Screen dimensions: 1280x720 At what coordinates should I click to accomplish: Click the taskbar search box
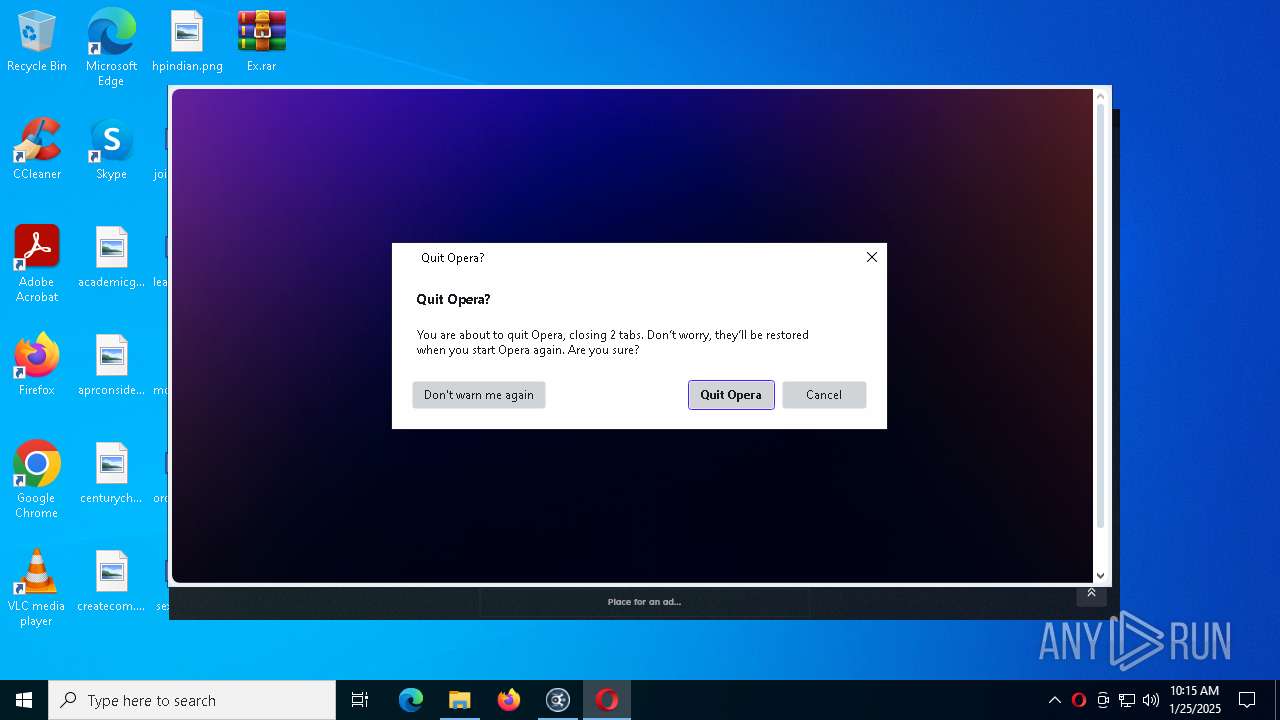click(192, 700)
